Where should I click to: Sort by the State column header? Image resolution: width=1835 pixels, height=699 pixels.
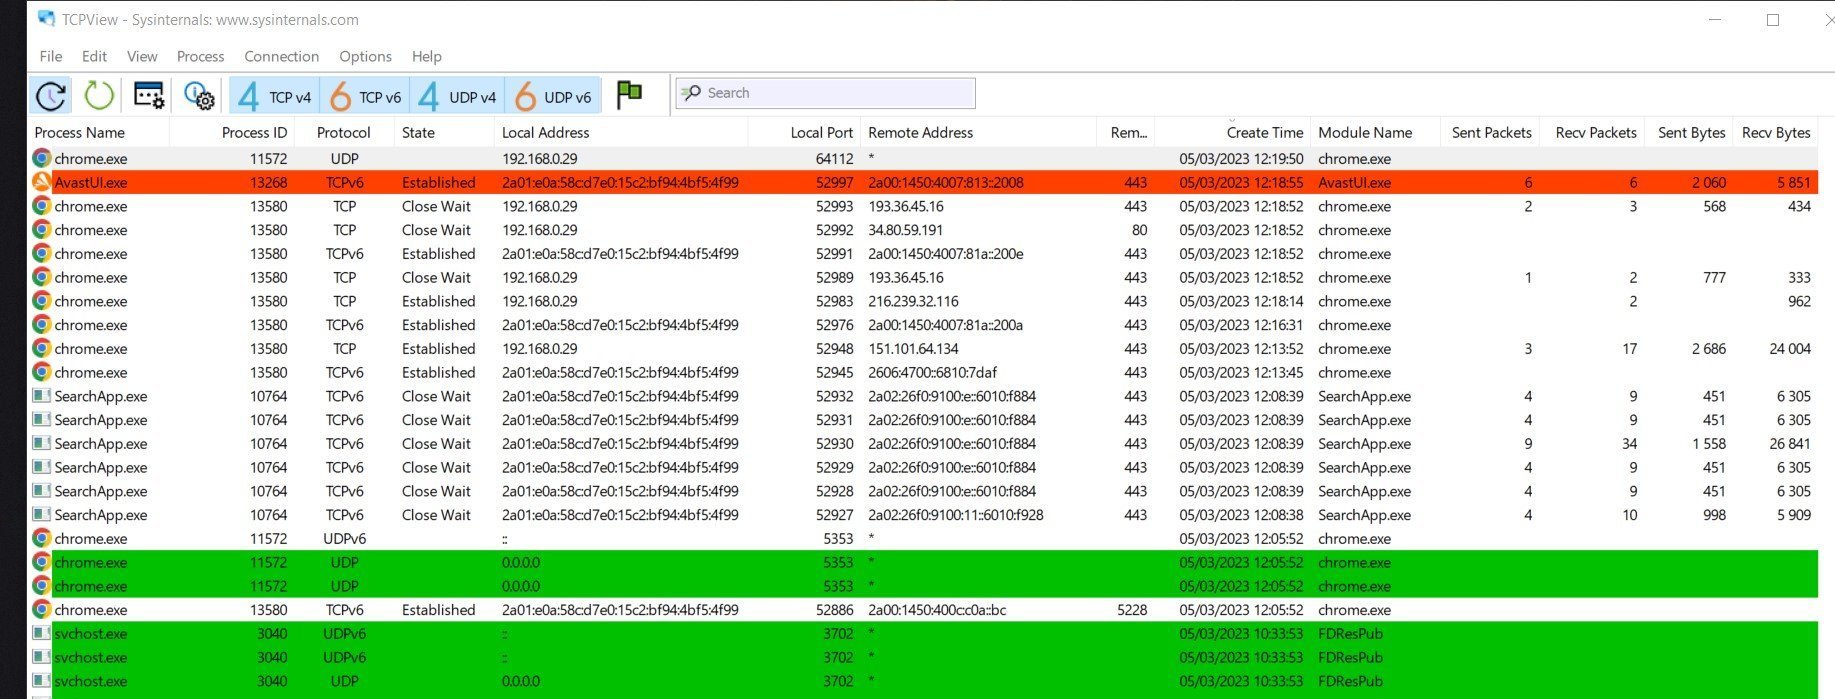pyautogui.click(x=418, y=132)
